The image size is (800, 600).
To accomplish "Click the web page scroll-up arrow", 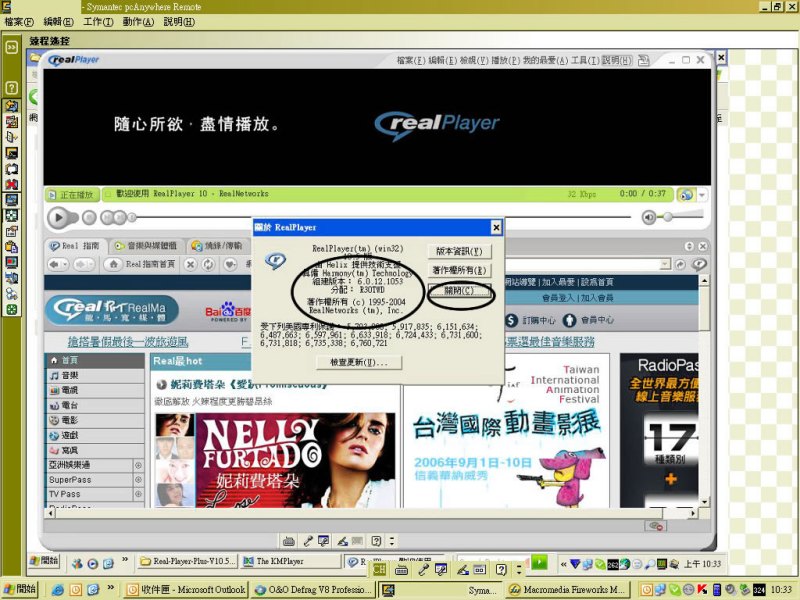I will [x=704, y=281].
